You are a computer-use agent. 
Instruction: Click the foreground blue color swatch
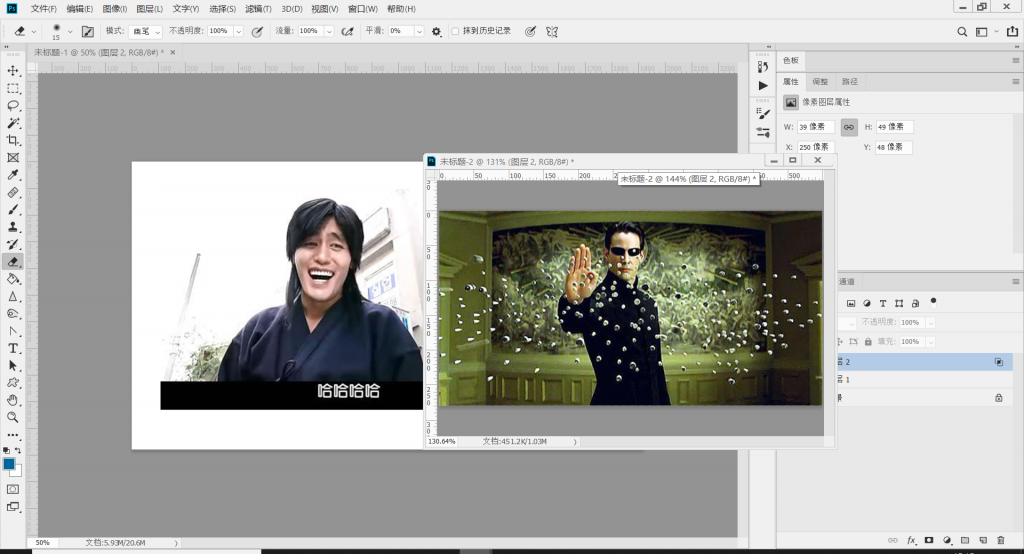point(8,464)
